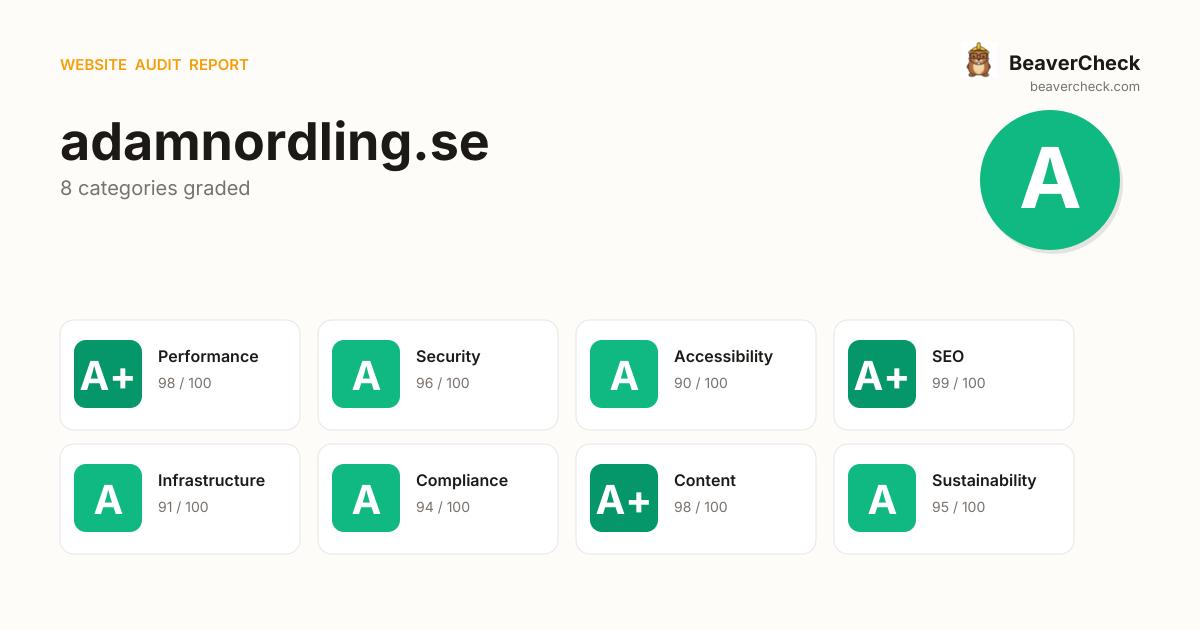Open the beavercheck.com link
Image resolution: width=1200 pixels, height=630 pixels.
coord(1085,87)
